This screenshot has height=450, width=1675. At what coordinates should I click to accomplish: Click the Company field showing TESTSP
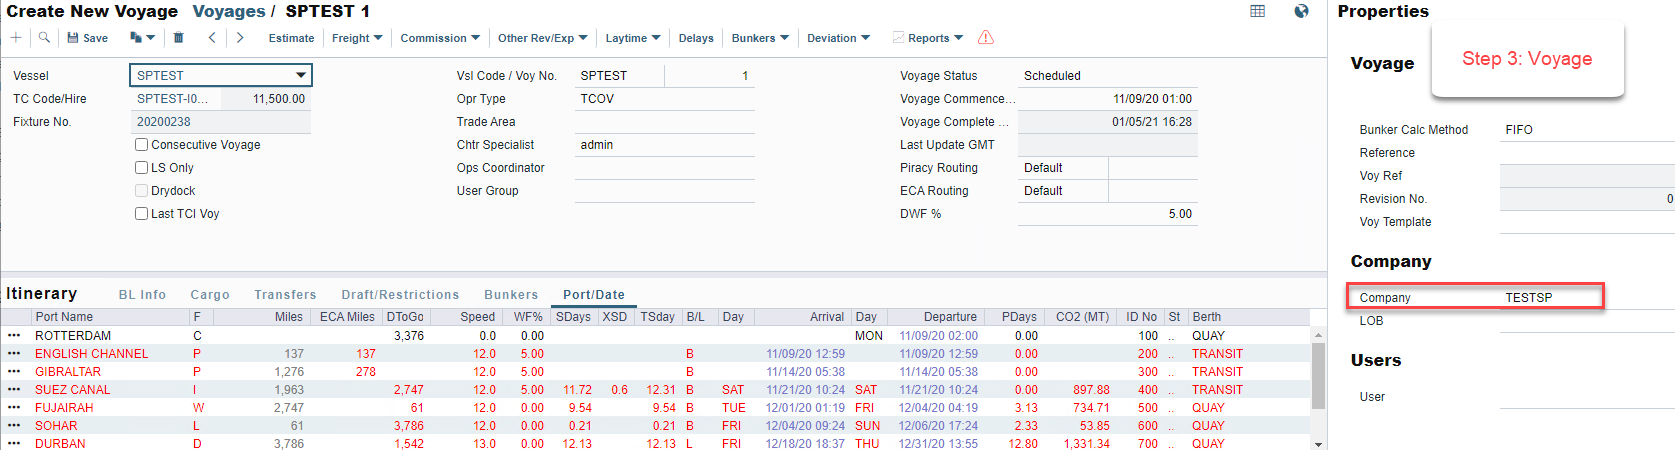tap(1550, 298)
